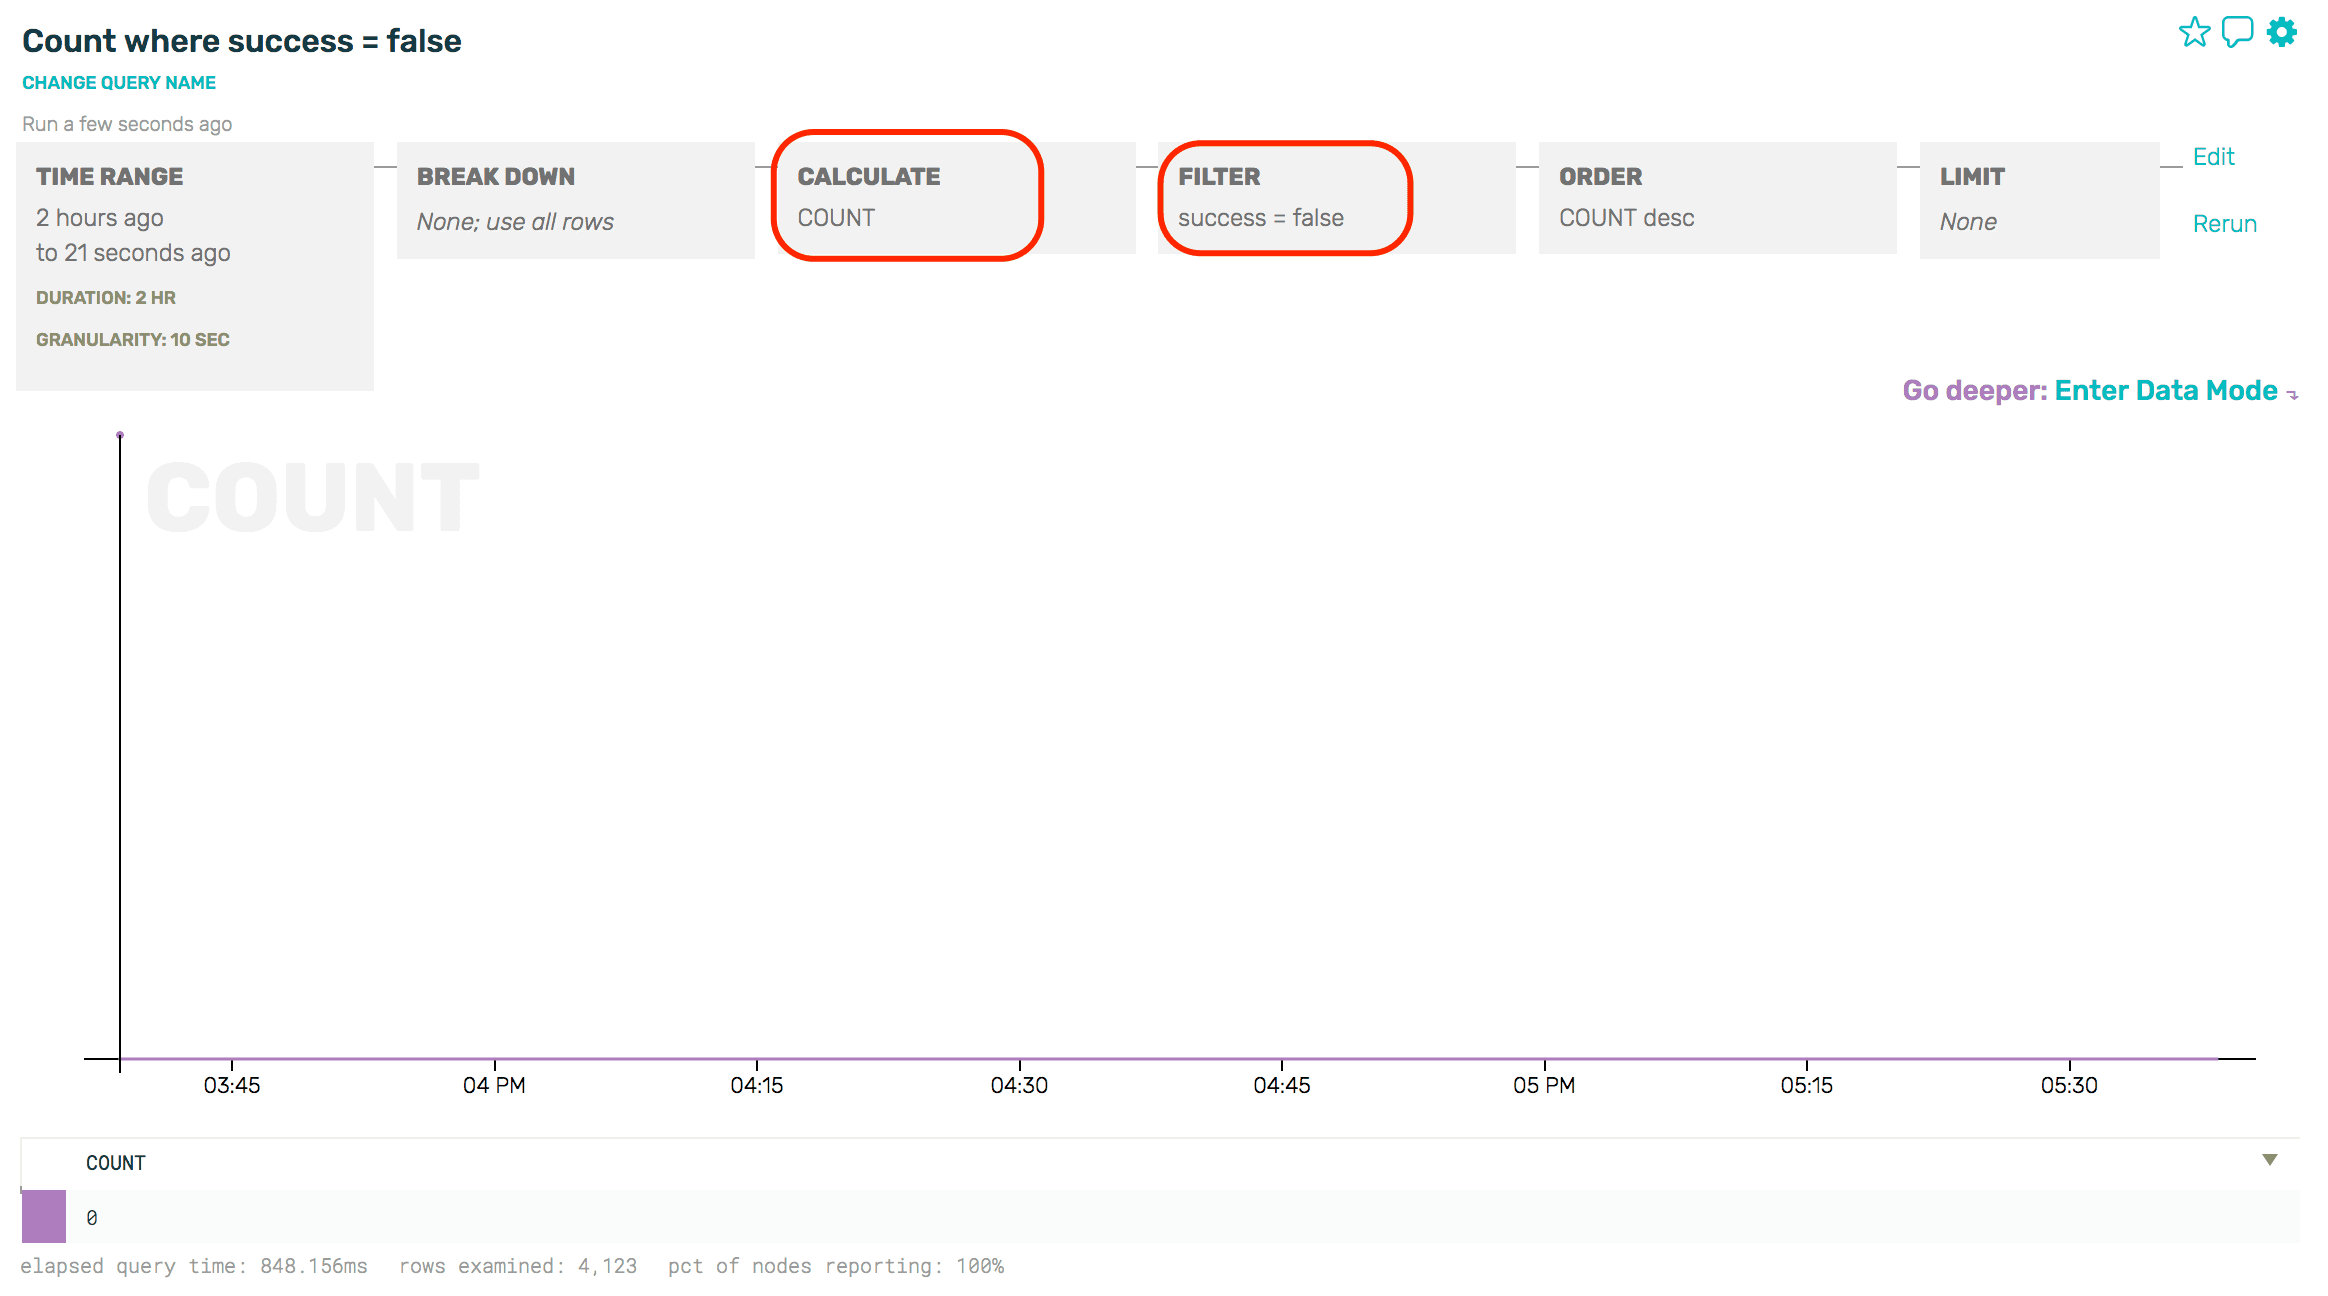Star this query as a favorite
Screen dimensions: 2328x1296
coord(2195,33)
